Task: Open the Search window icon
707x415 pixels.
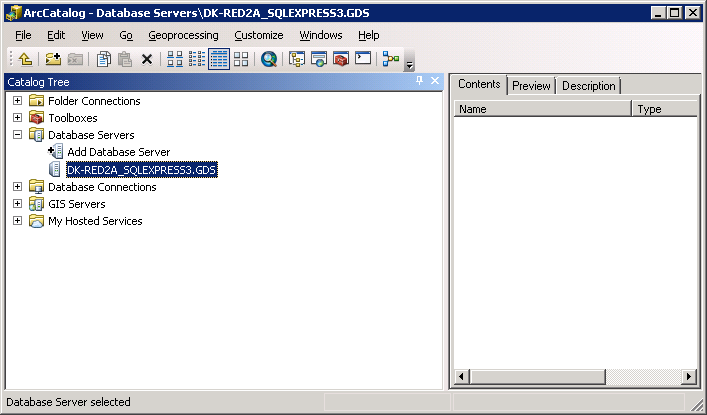Action: [269, 59]
